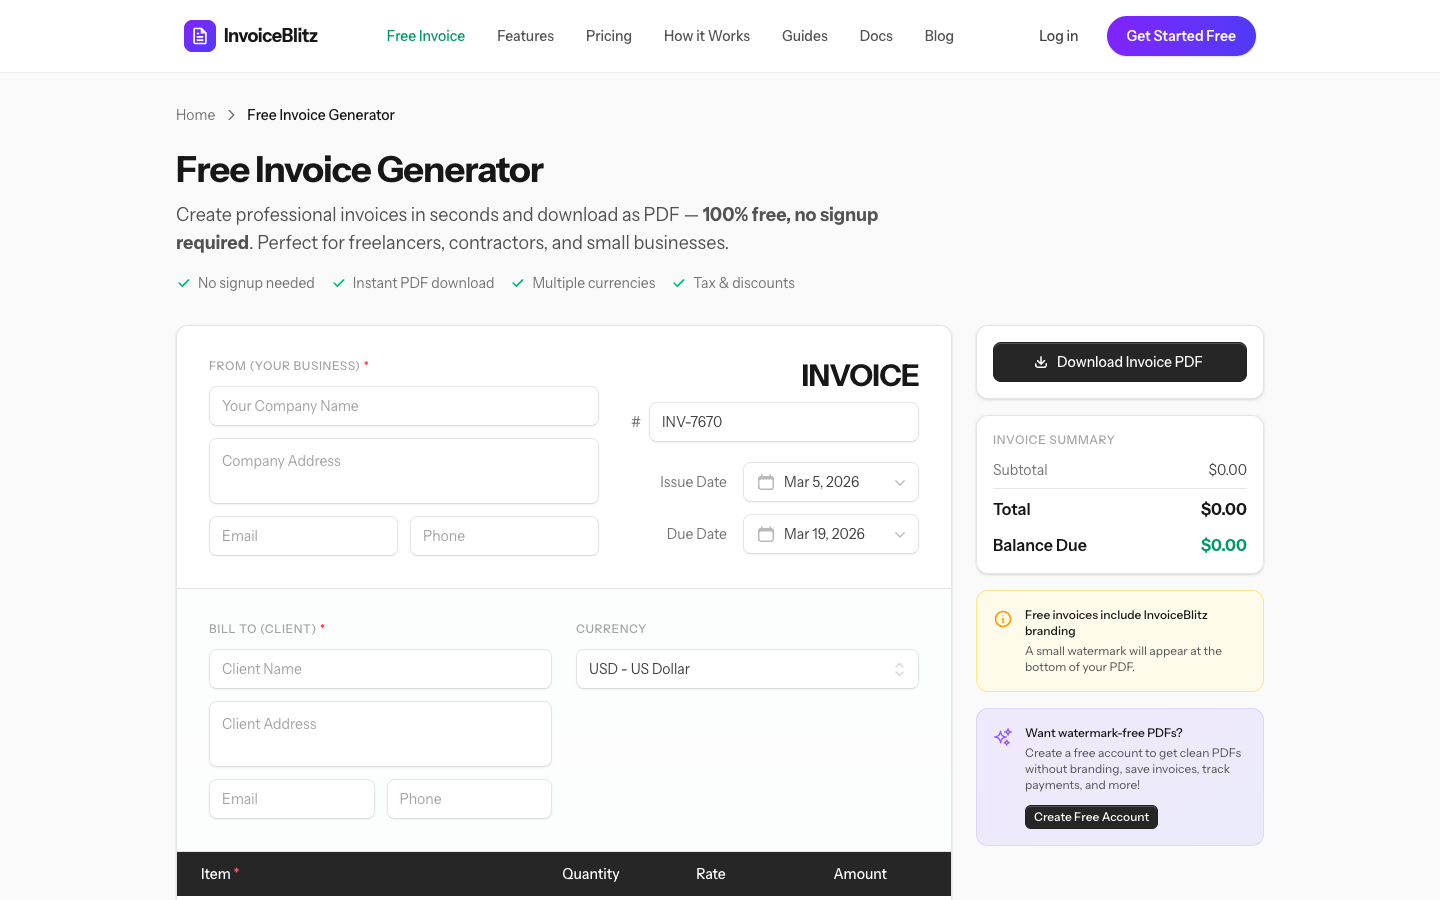1440x900 pixels.
Task: Open the Due Date picker dropdown
Action: tap(899, 534)
